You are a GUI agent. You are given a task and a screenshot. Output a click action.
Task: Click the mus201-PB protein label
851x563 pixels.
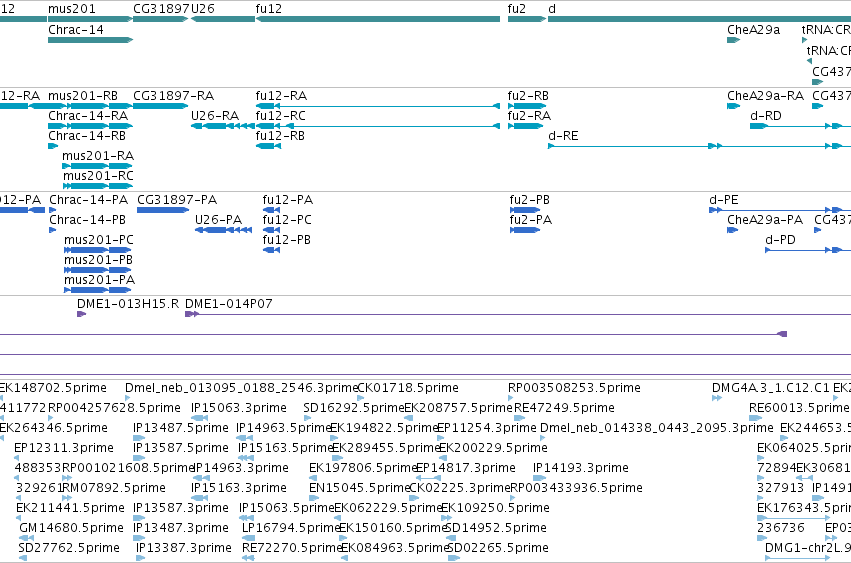pos(98,260)
